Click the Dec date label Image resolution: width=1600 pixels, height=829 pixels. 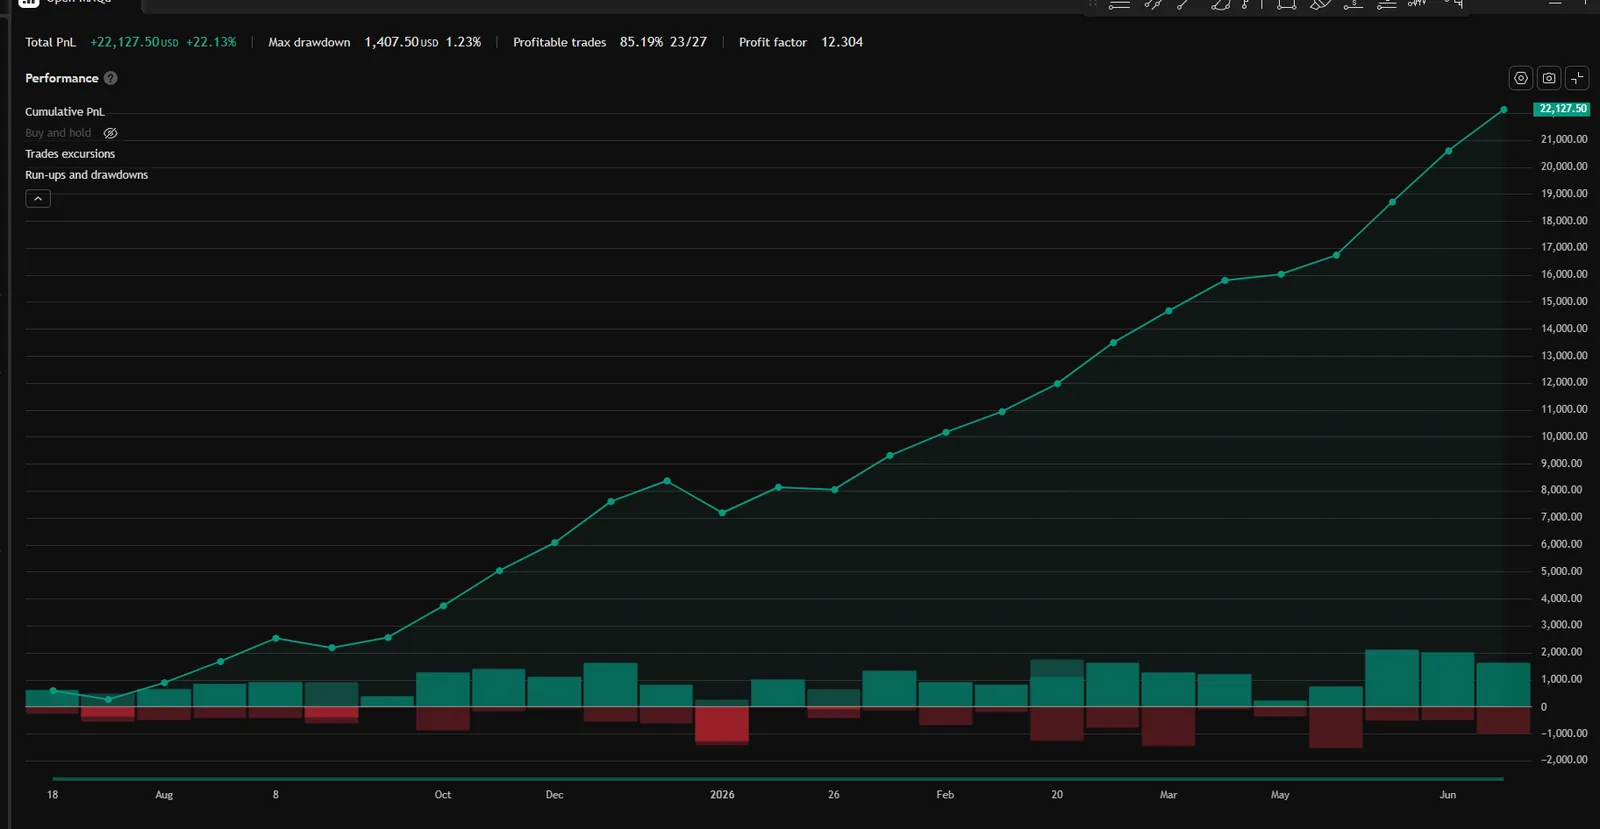click(555, 795)
